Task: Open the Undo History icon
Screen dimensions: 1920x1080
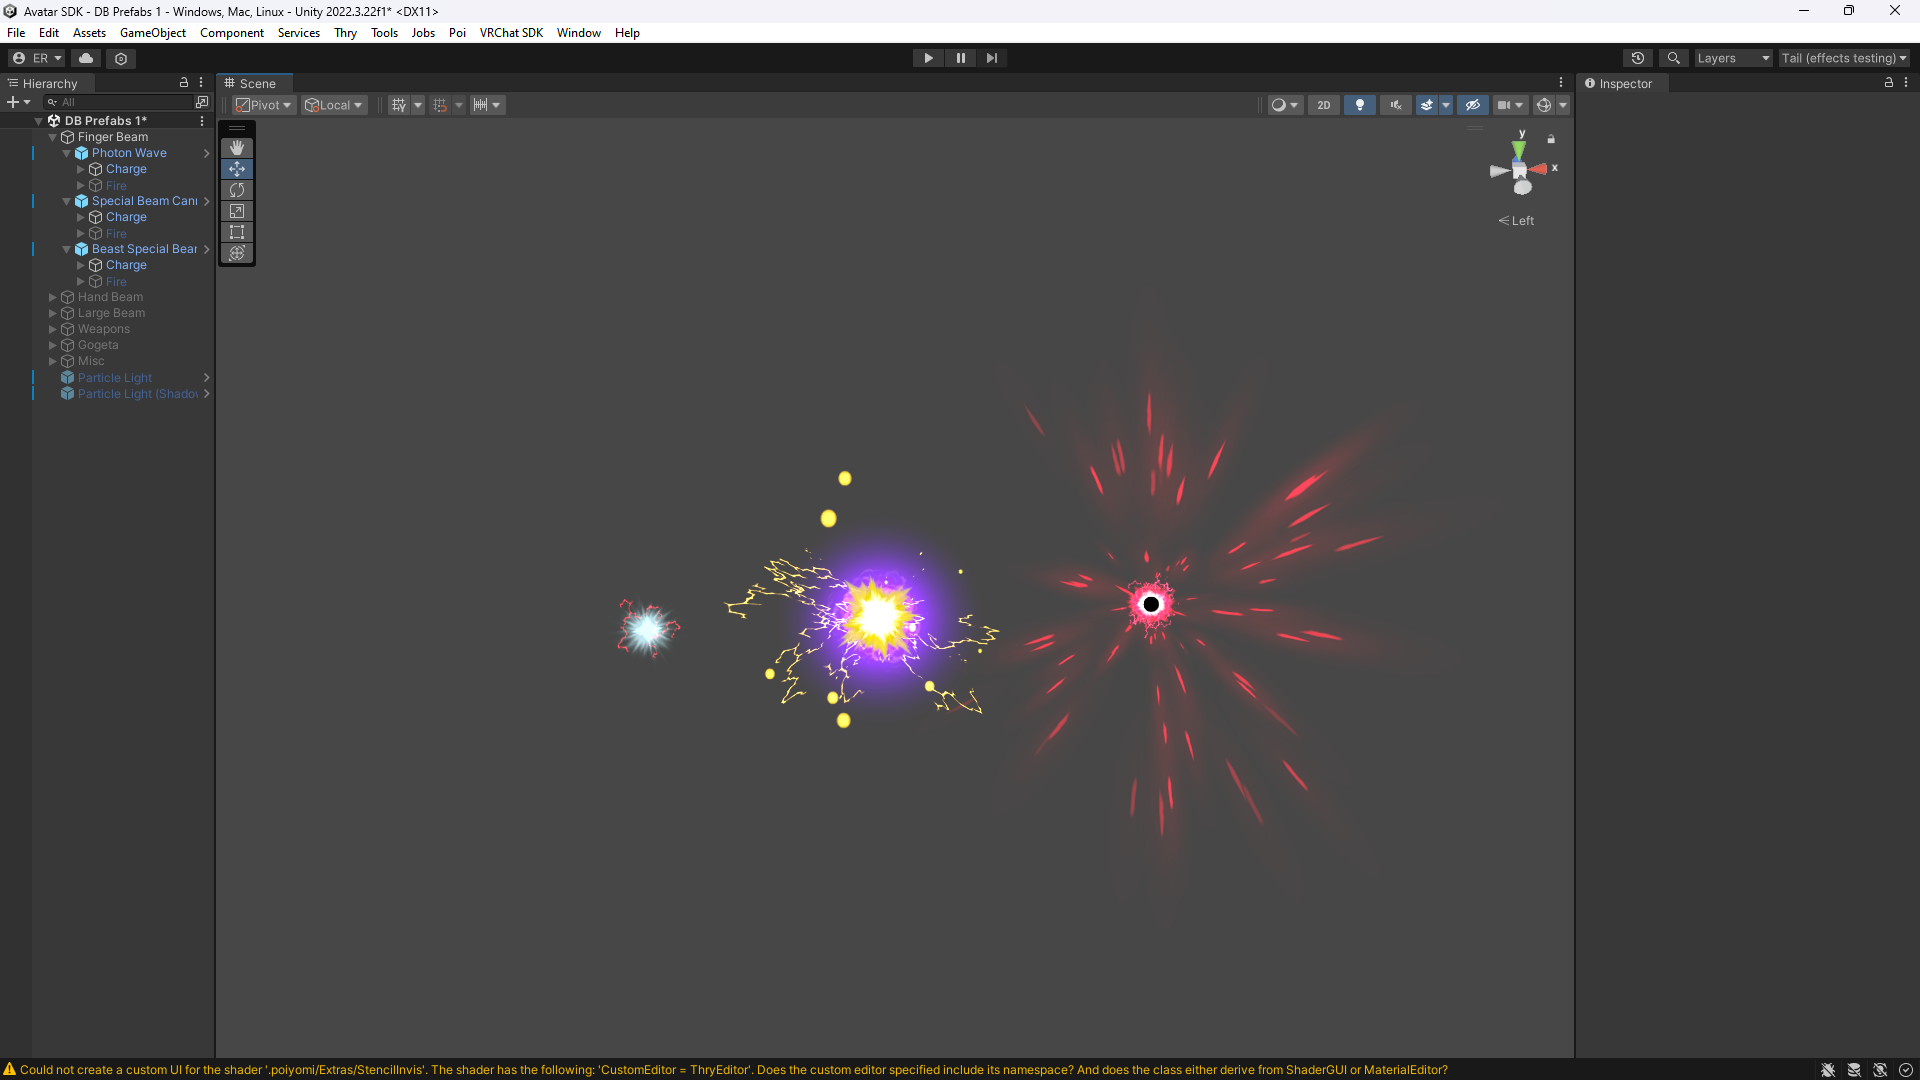Action: coord(1637,58)
